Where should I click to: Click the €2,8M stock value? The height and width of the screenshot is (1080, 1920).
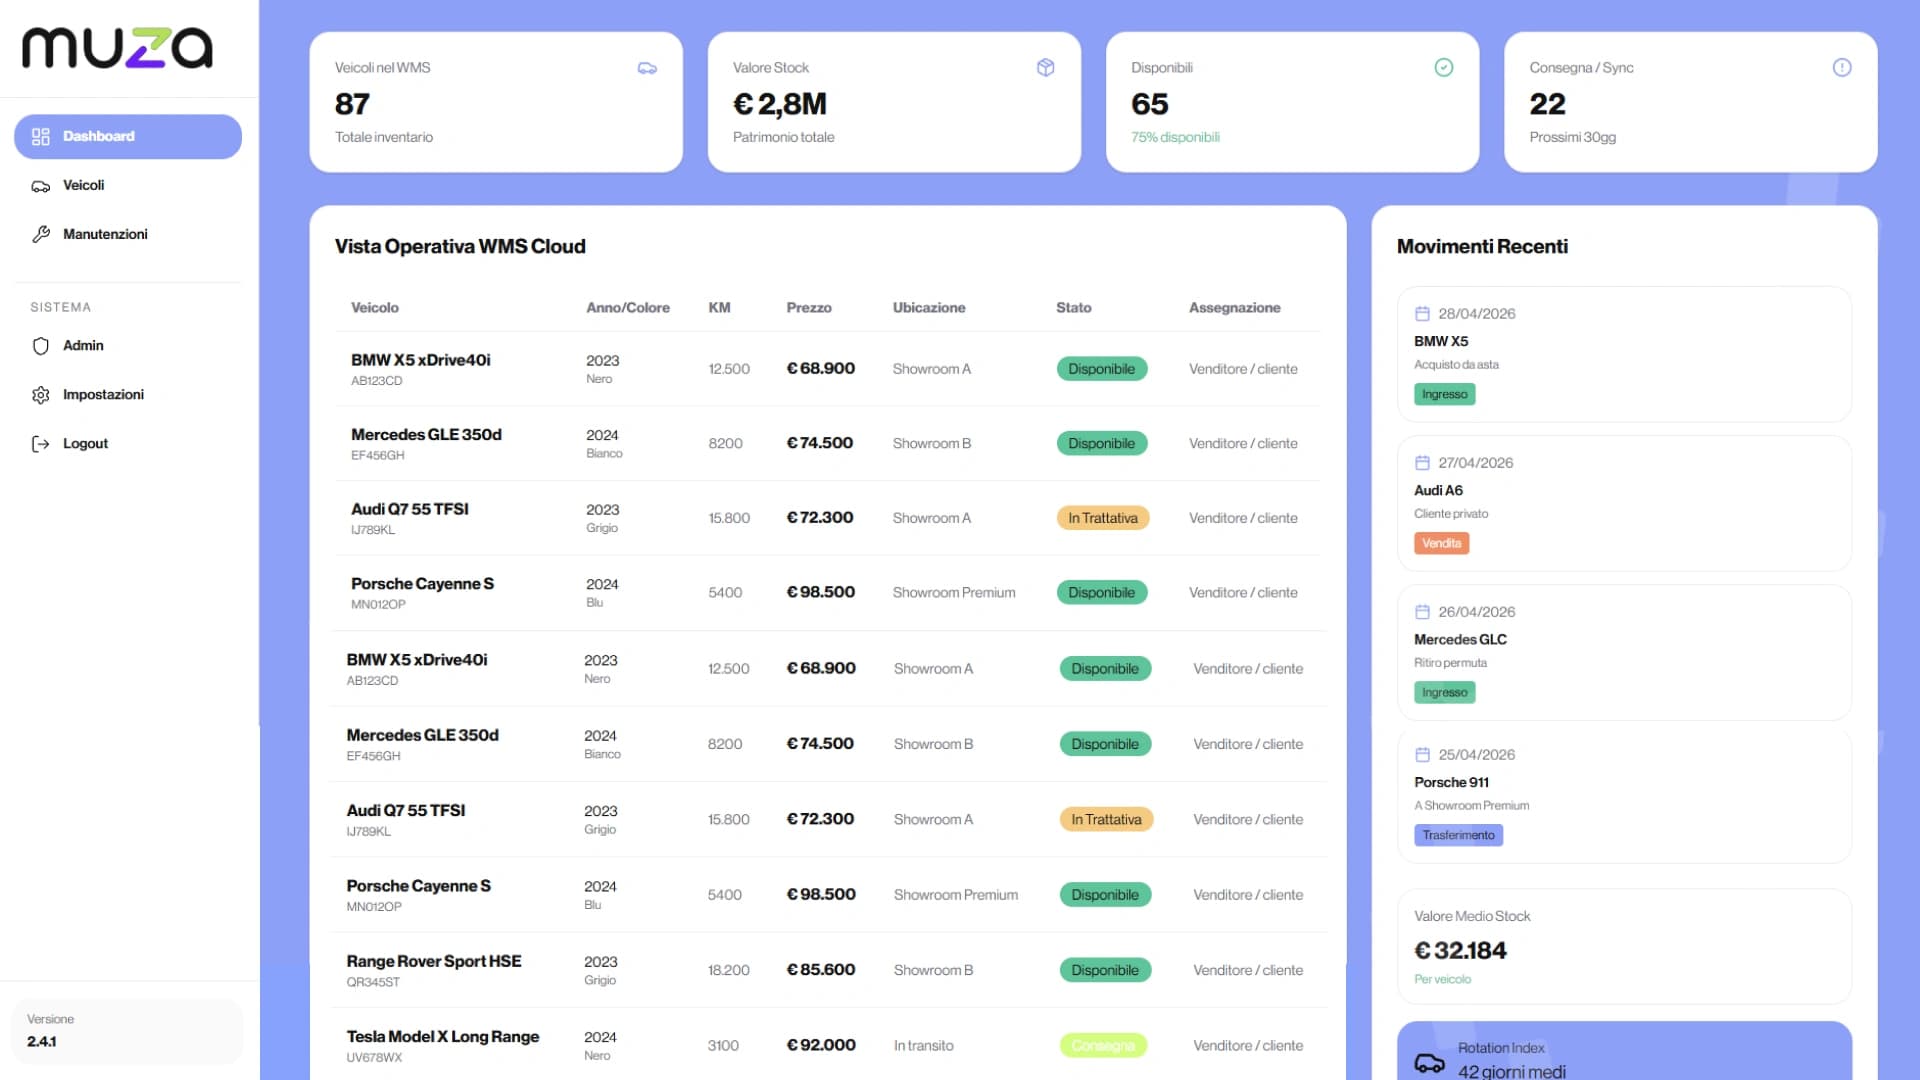780,104
